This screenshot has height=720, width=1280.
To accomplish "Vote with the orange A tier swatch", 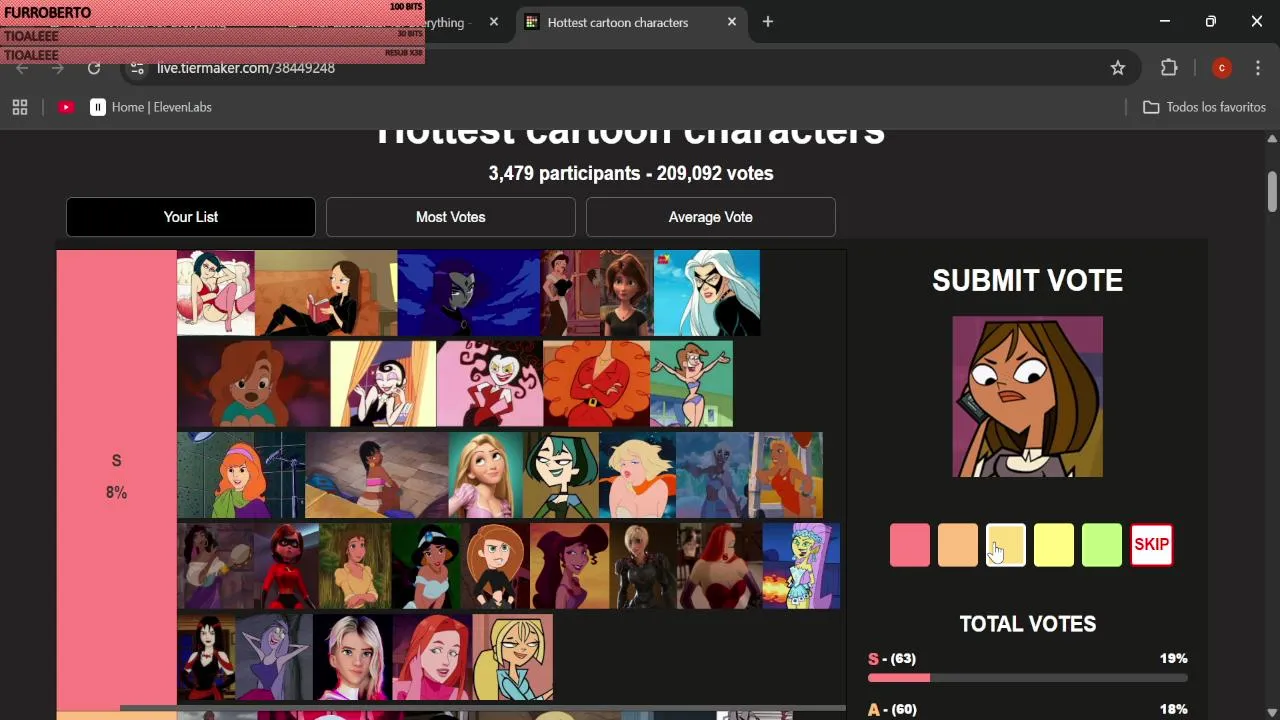I will (958, 545).
